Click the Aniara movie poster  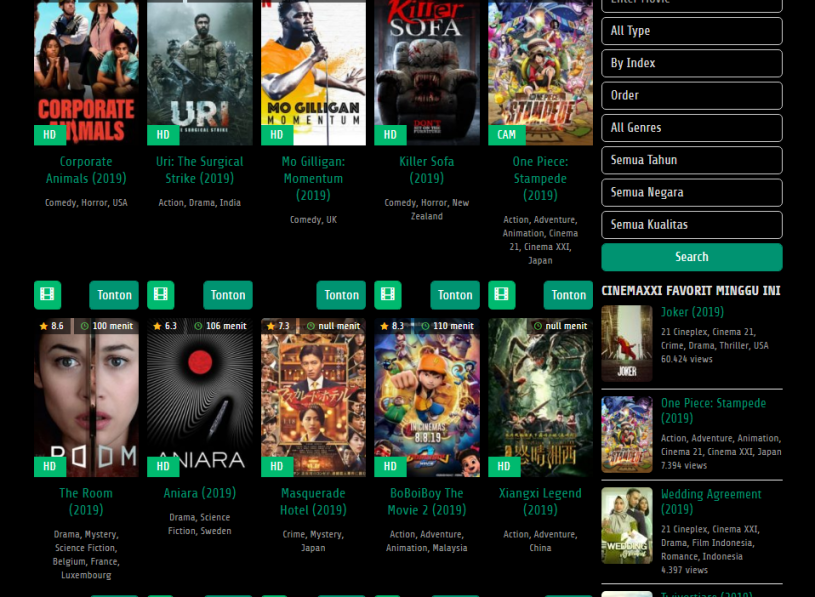click(200, 397)
